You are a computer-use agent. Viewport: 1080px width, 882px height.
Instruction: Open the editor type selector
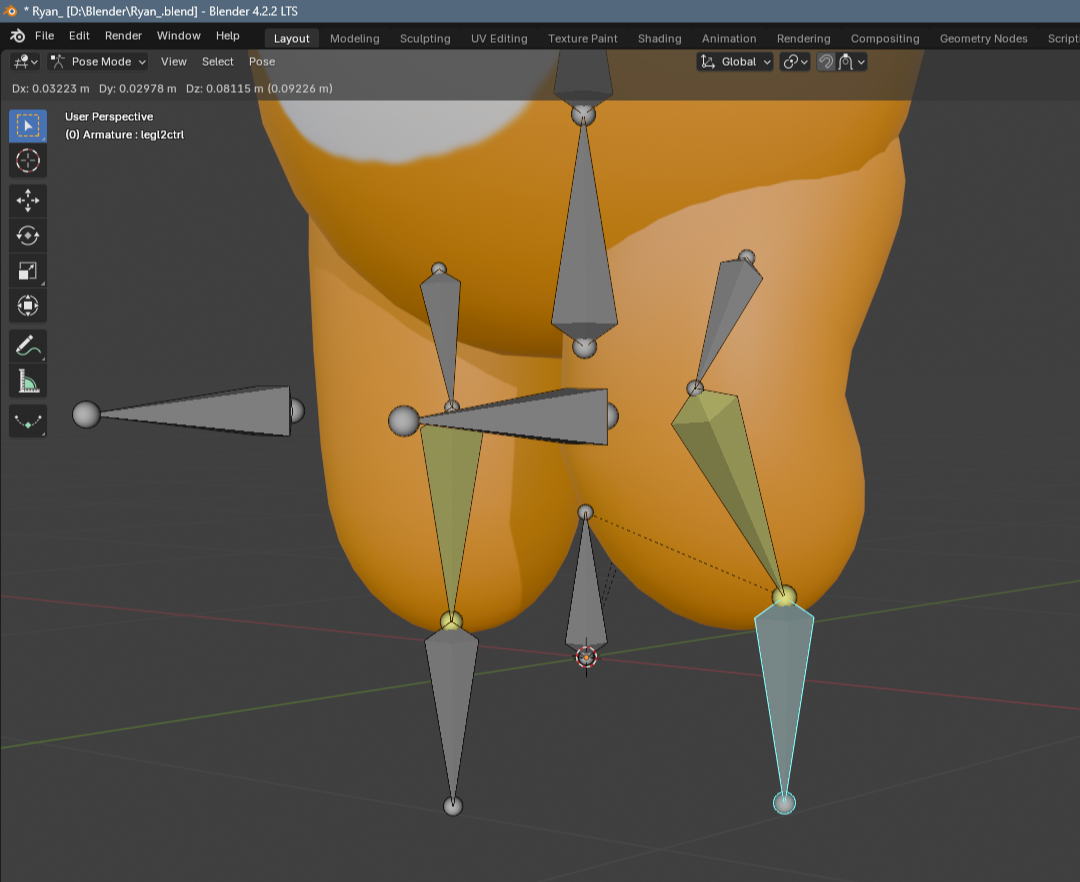tap(25, 61)
